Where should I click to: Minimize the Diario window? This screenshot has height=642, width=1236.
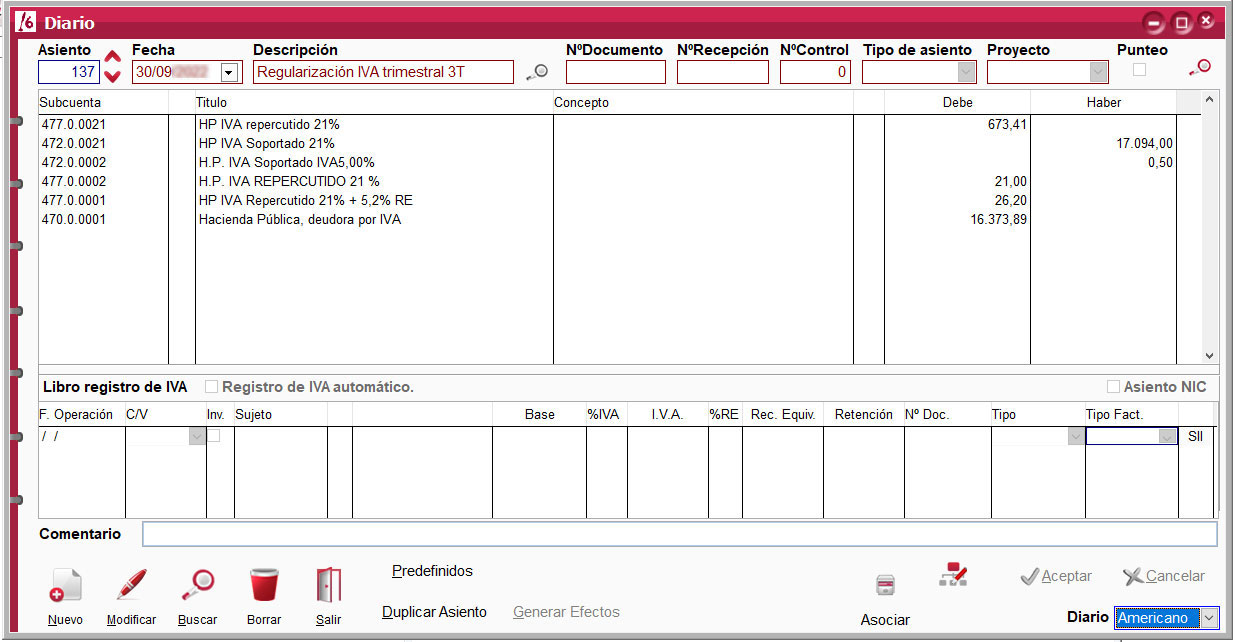(x=1155, y=22)
